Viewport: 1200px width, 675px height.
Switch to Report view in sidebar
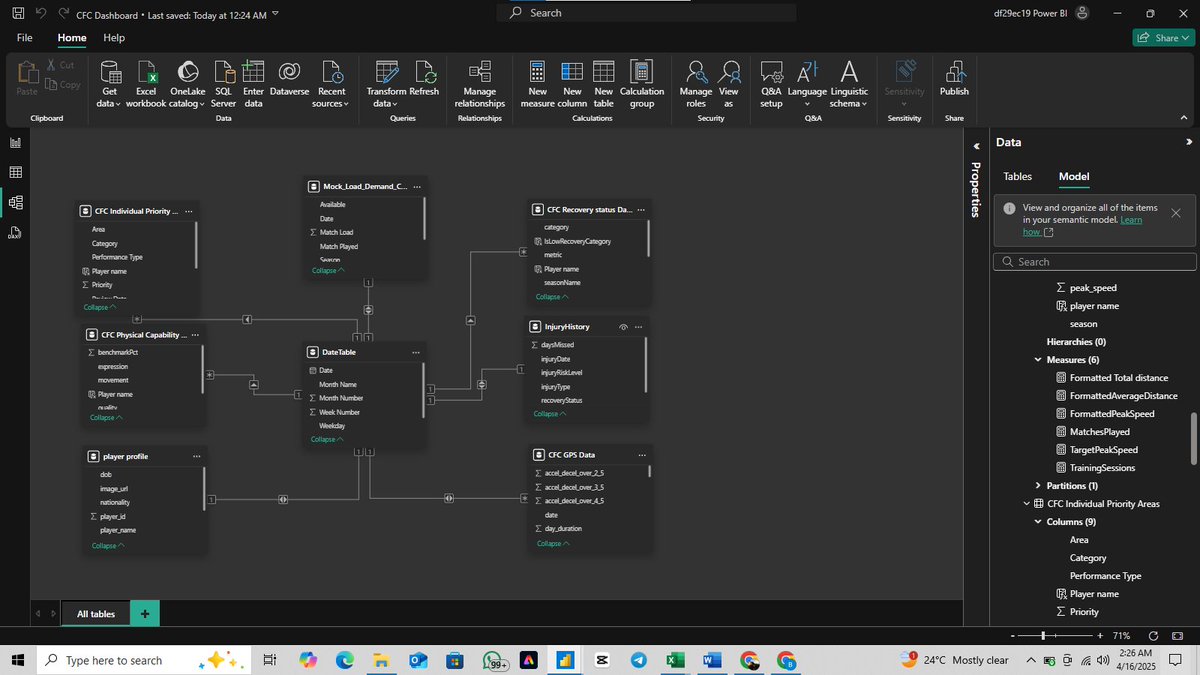[15, 143]
